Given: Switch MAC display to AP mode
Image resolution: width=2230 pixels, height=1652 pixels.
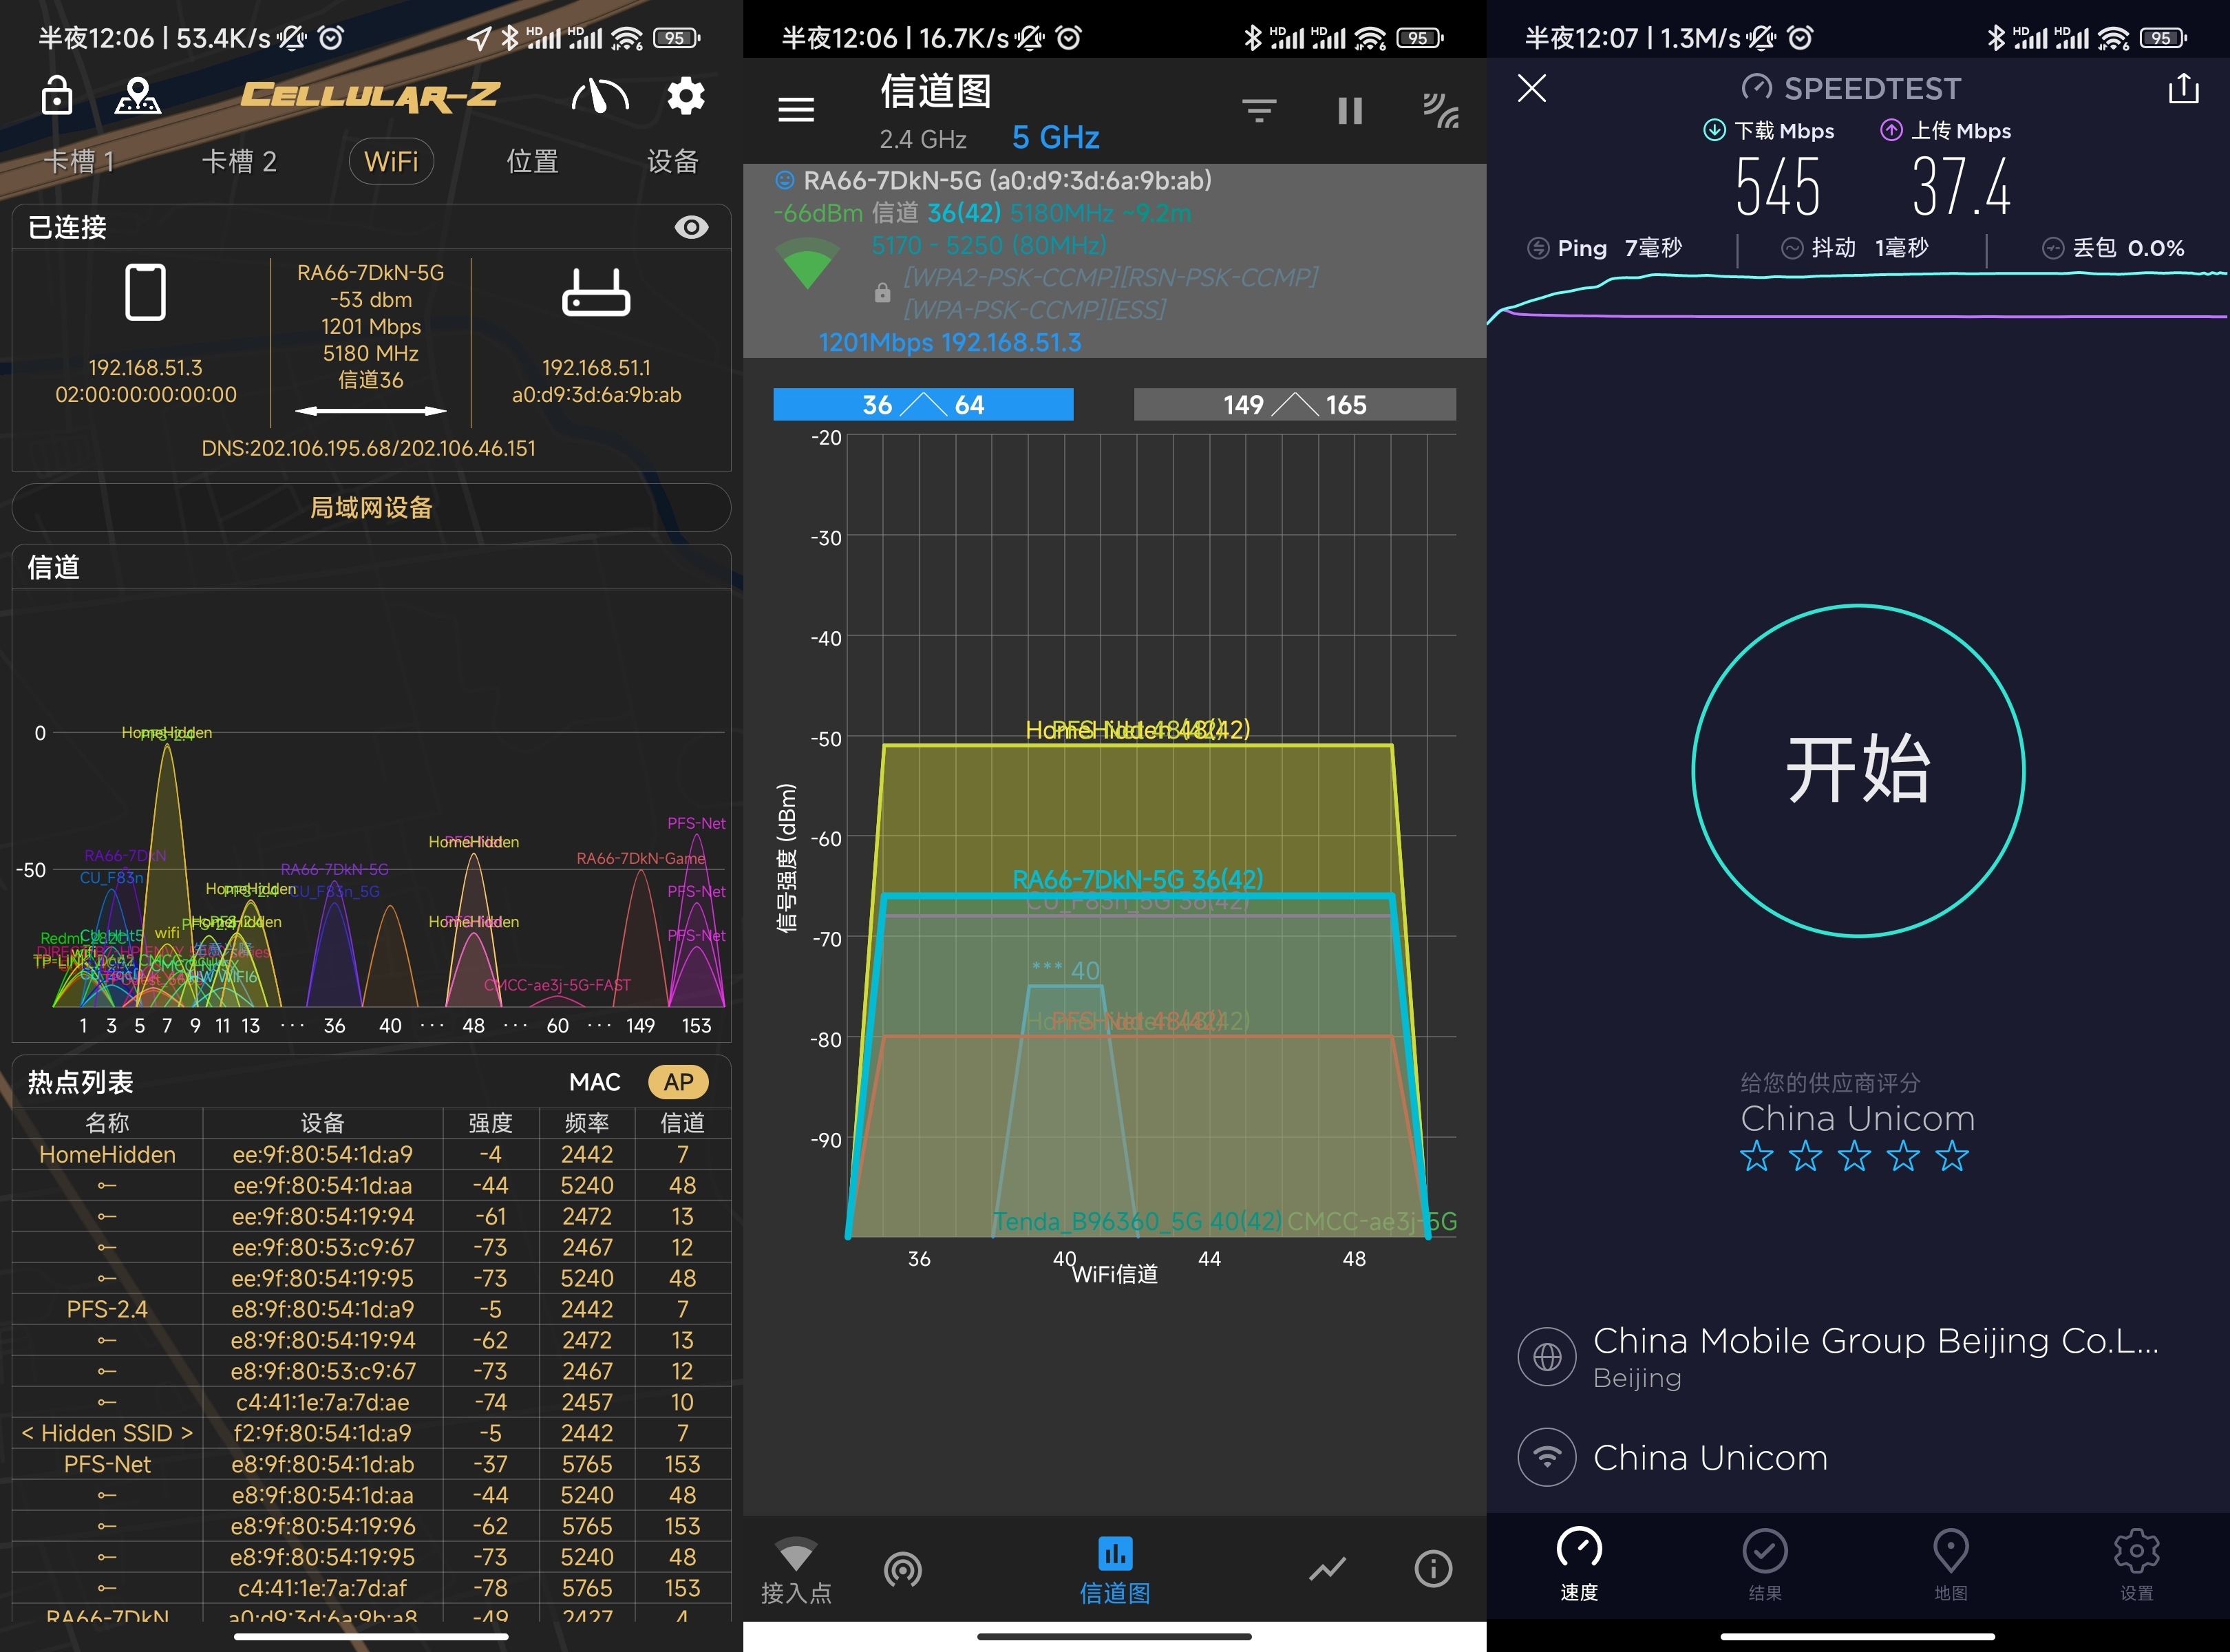Looking at the screenshot, I should point(678,1081).
